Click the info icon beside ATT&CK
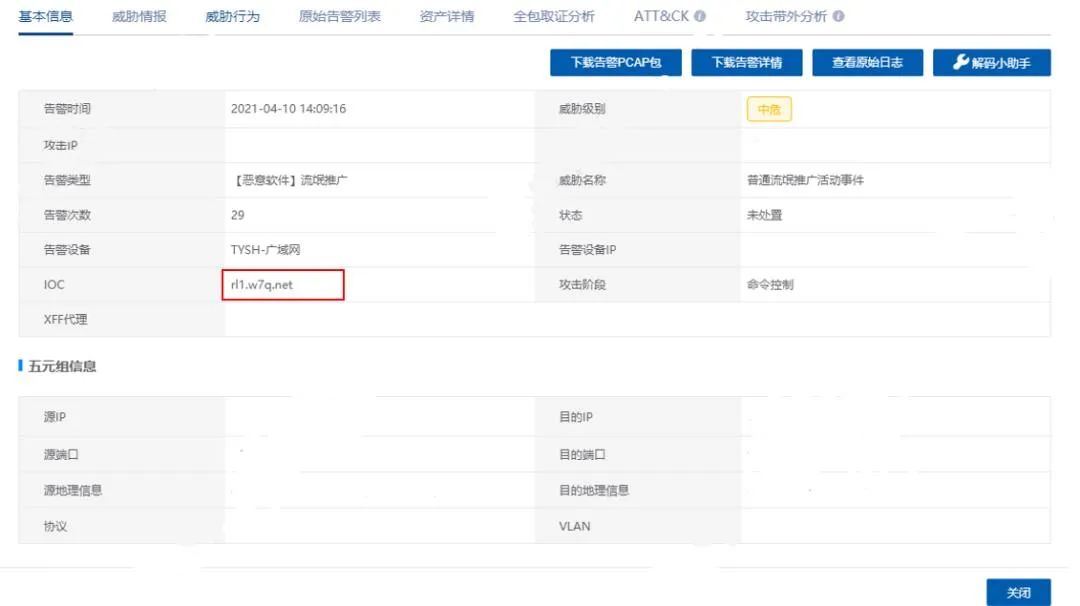The width and height of the screenshot is (1080, 606). (x=700, y=17)
